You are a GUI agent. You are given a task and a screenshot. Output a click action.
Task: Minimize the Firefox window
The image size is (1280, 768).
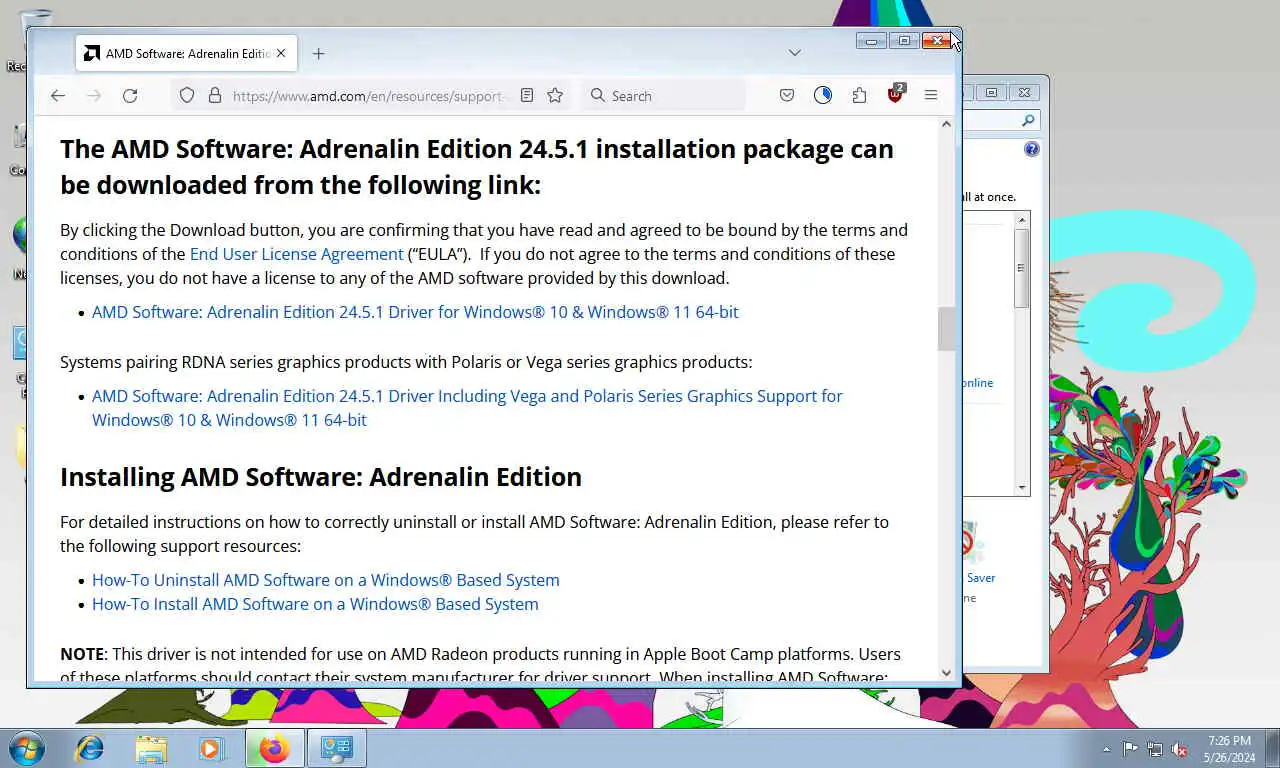[x=871, y=41]
